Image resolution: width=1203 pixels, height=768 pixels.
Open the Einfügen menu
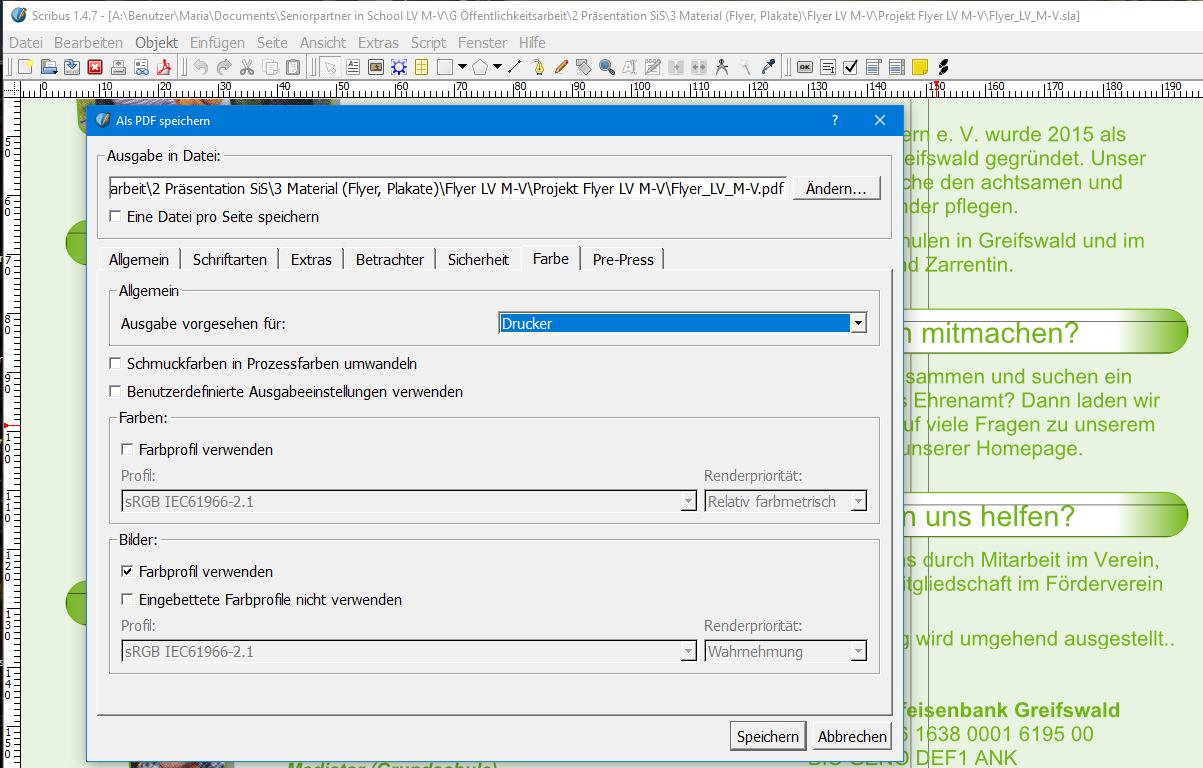[x=217, y=42]
